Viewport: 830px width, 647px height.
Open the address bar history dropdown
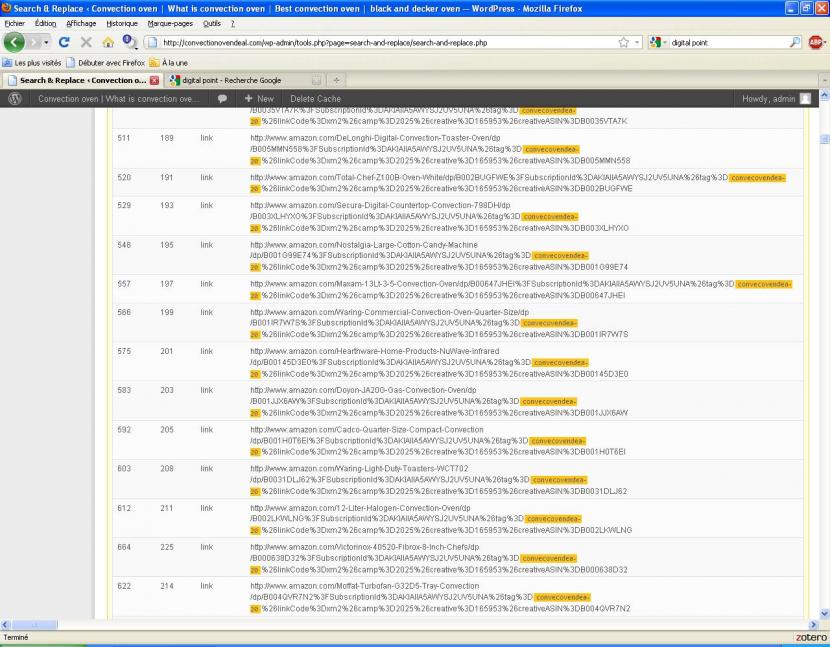tap(637, 42)
